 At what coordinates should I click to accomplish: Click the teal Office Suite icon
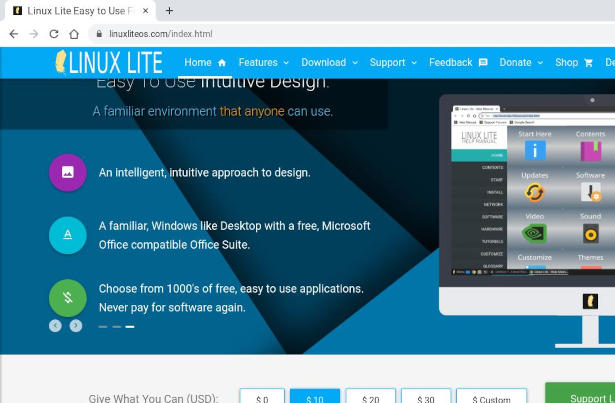click(68, 235)
